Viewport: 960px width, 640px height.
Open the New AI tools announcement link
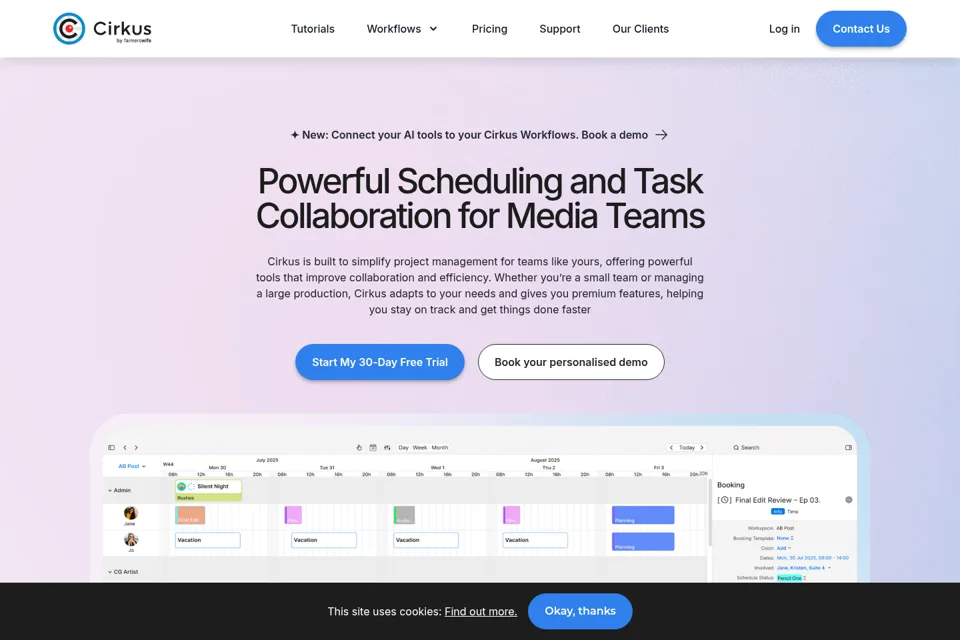coord(479,135)
